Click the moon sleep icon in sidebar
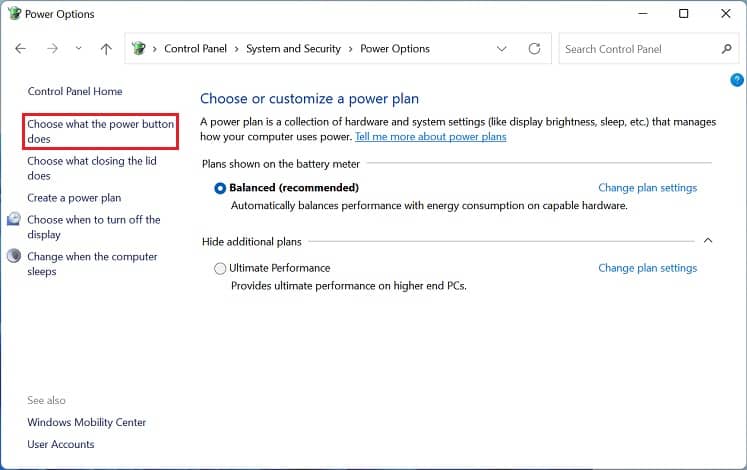This screenshot has height=470, width=747. [x=14, y=256]
